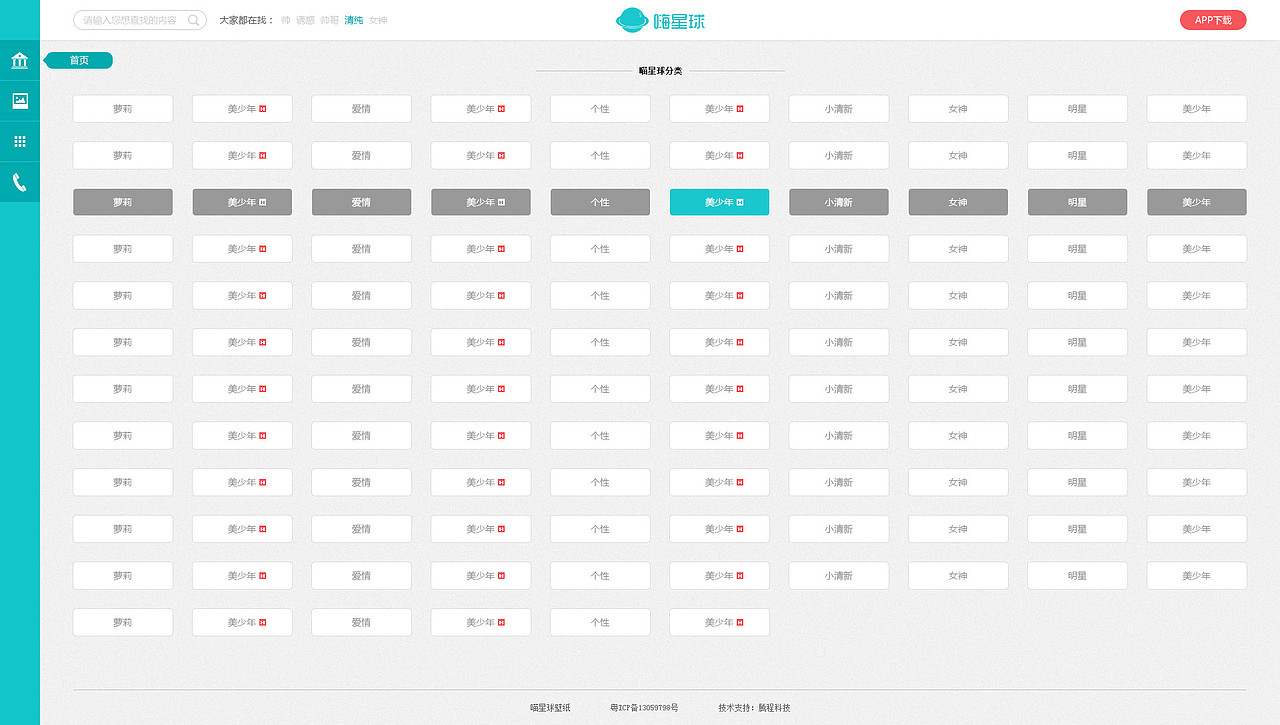Click trending search term 诱惑
1280x725 pixels.
[305, 20]
